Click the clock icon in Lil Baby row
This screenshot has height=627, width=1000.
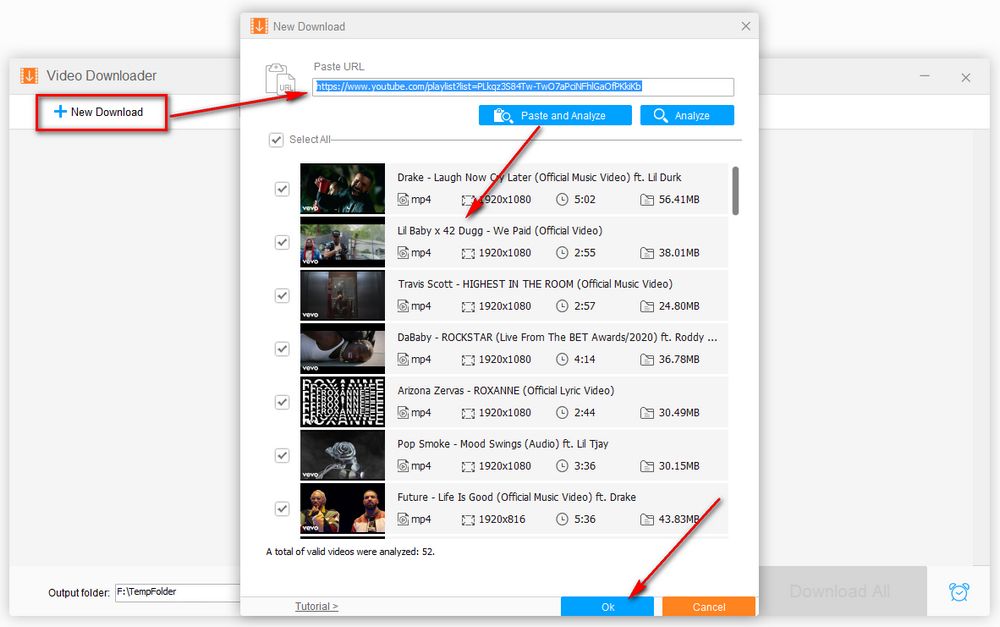pos(562,253)
